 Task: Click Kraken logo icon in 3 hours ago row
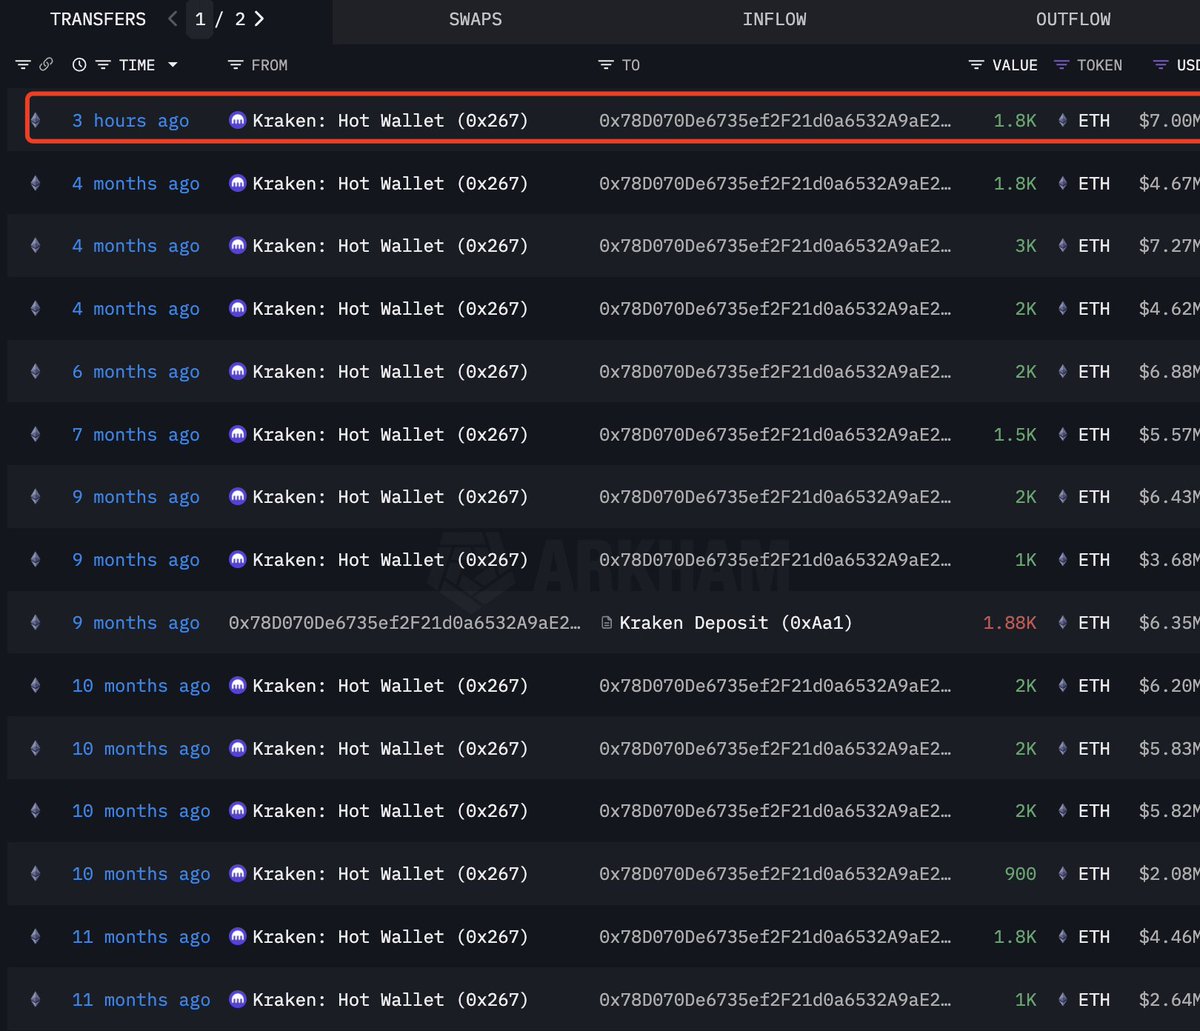click(x=237, y=121)
